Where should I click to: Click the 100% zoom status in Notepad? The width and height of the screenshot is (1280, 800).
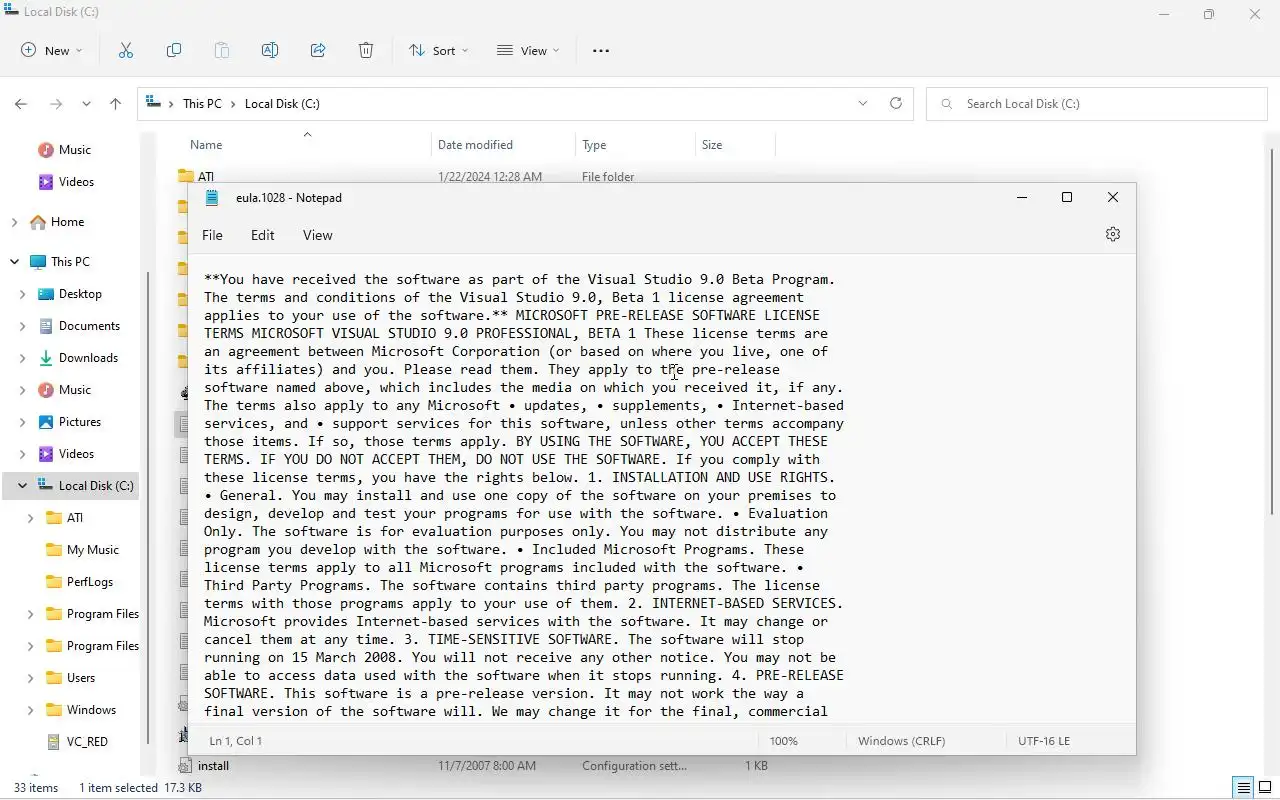click(x=784, y=741)
